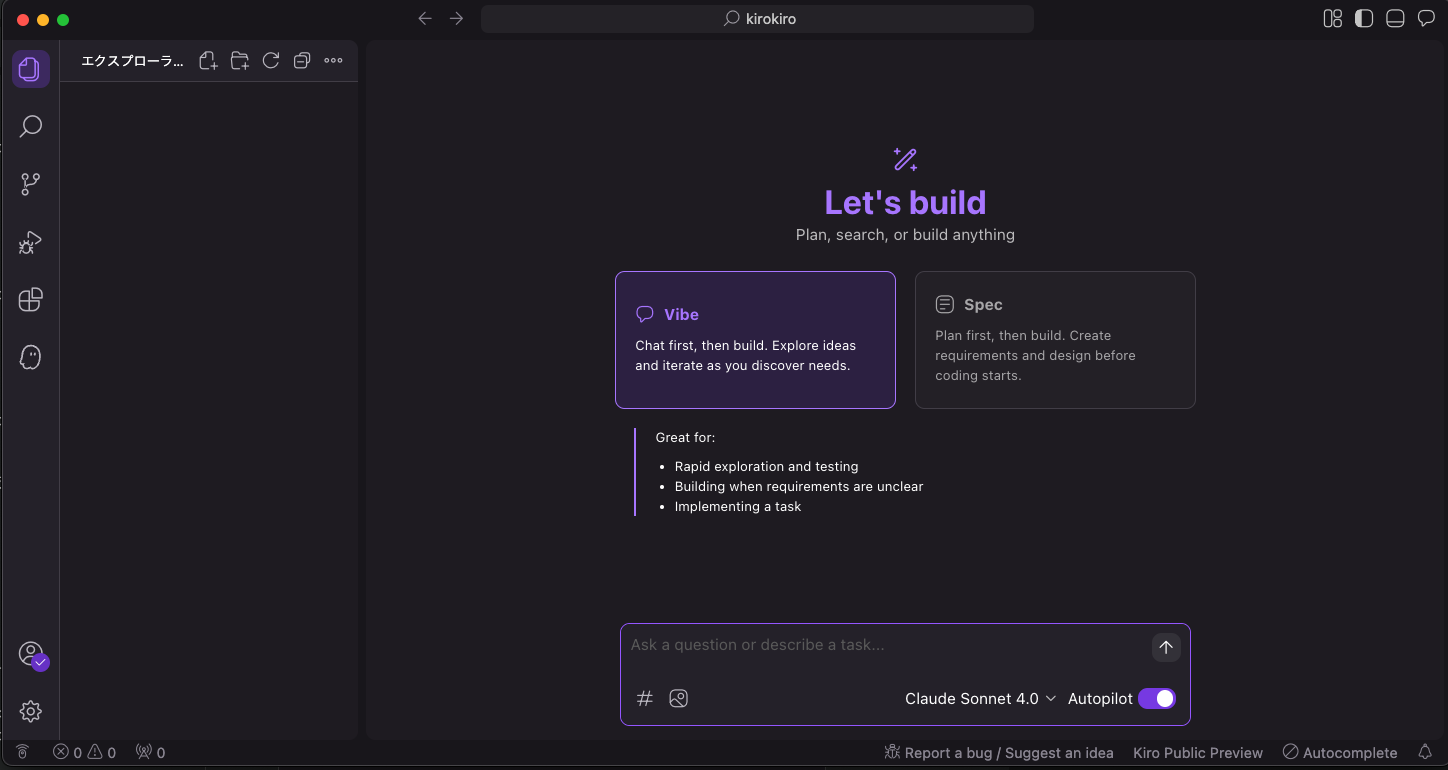Open the Manage settings gear
1448x770 pixels.
click(30, 711)
